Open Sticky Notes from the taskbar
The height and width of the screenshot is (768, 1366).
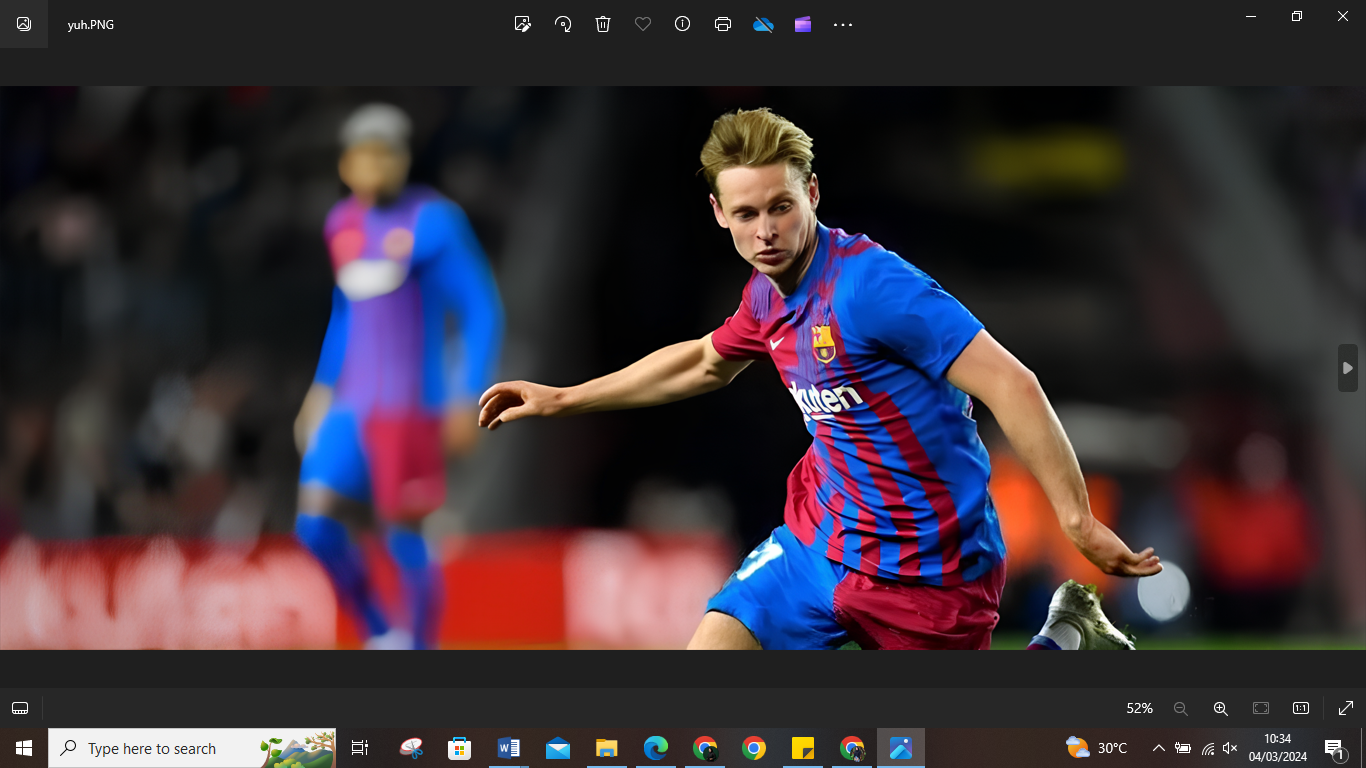pos(803,748)
